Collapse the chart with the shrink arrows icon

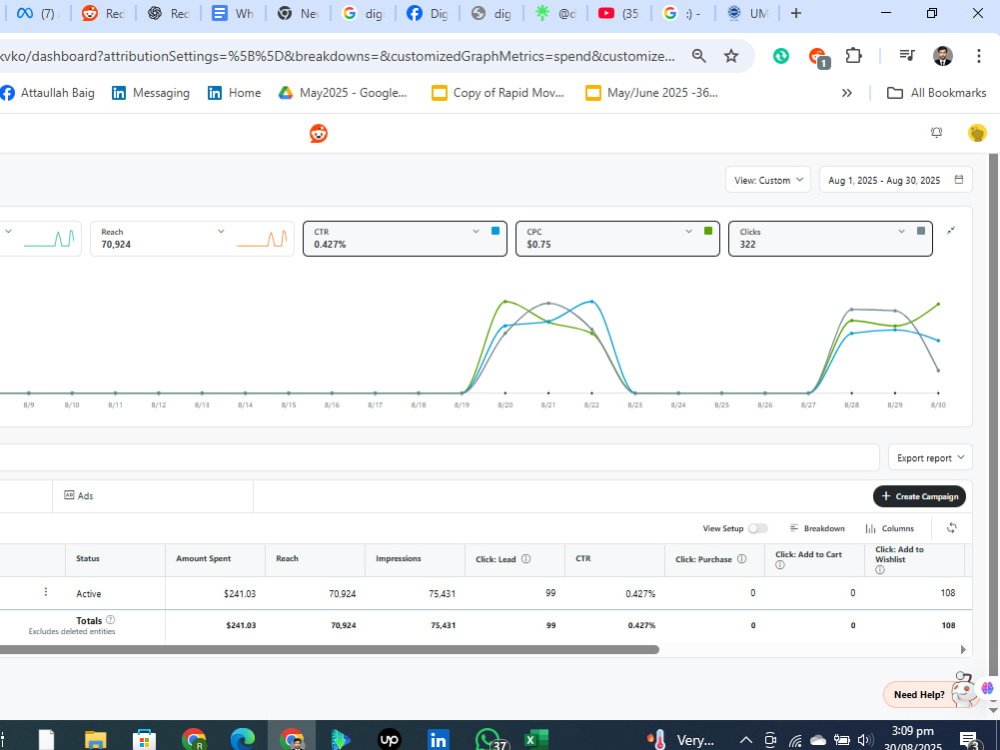click(950, 231)
